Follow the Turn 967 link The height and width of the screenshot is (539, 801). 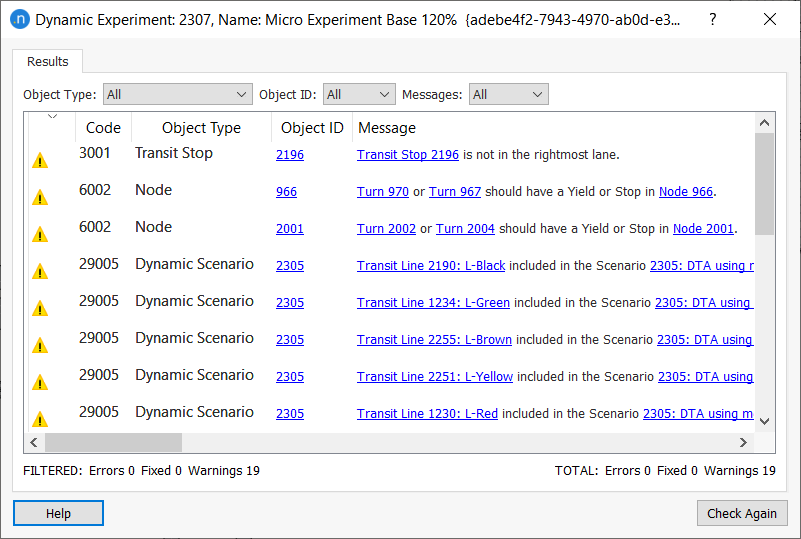pyautogui.click(x=455, y=192)
